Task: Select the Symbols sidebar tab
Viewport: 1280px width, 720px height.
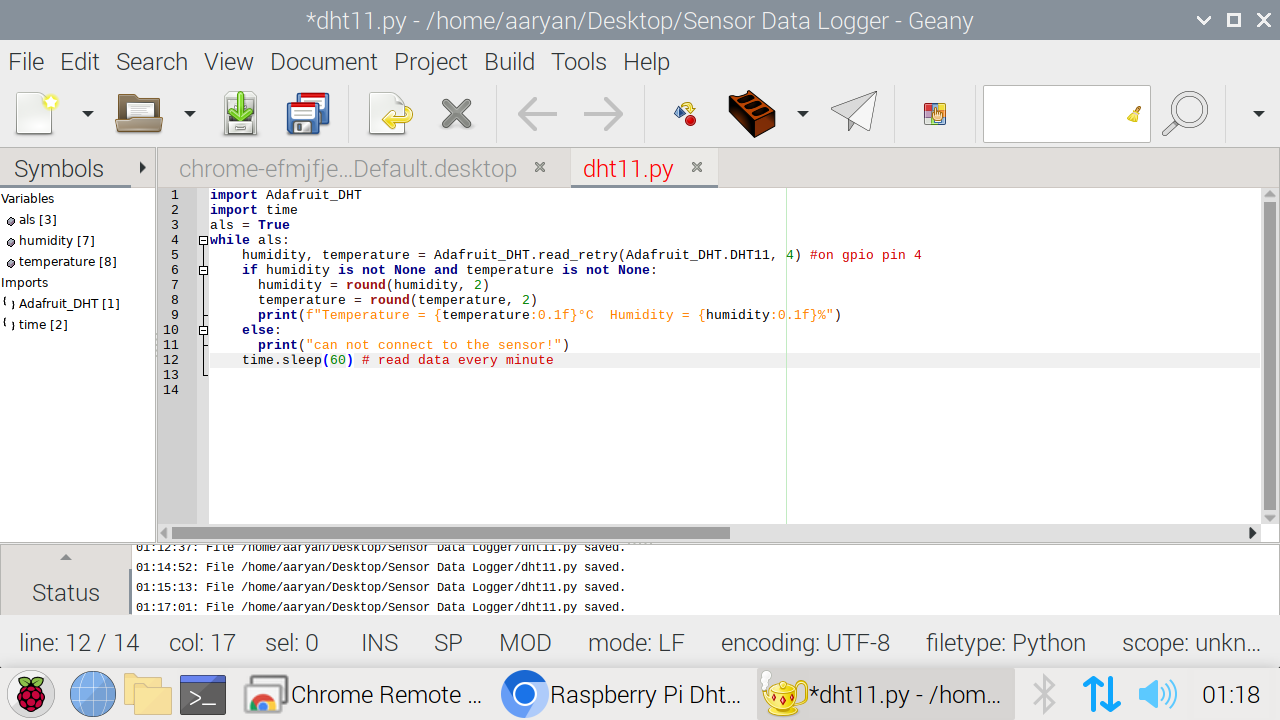Action: [x=59, y=168]
